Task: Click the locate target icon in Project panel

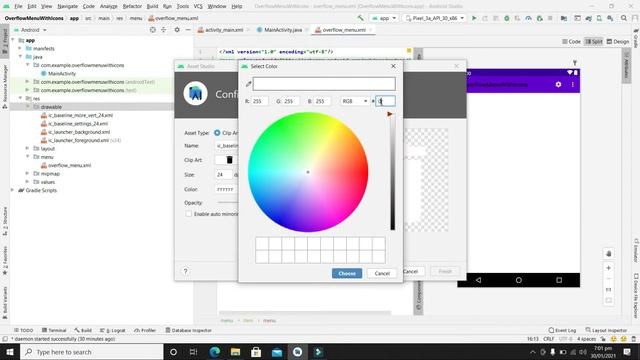Action: pos(153,30)
